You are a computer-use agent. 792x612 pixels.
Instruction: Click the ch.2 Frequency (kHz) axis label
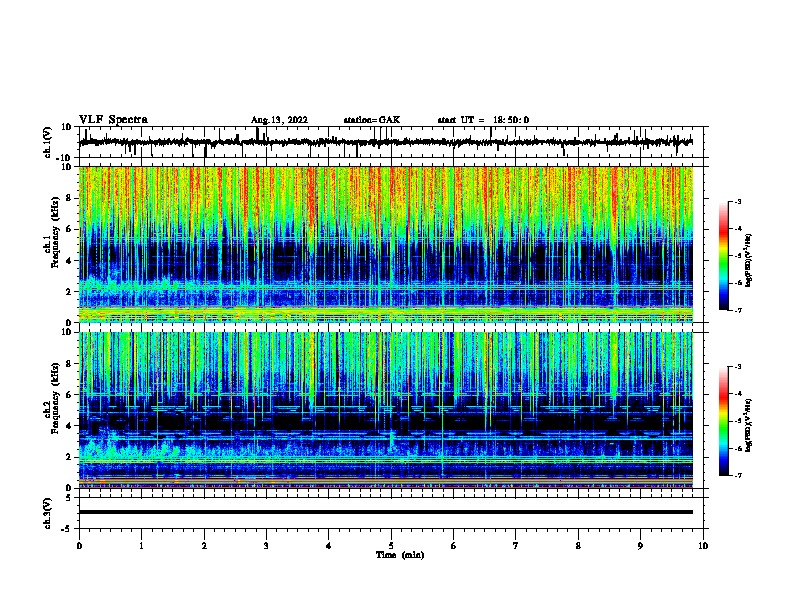[53, 398]
